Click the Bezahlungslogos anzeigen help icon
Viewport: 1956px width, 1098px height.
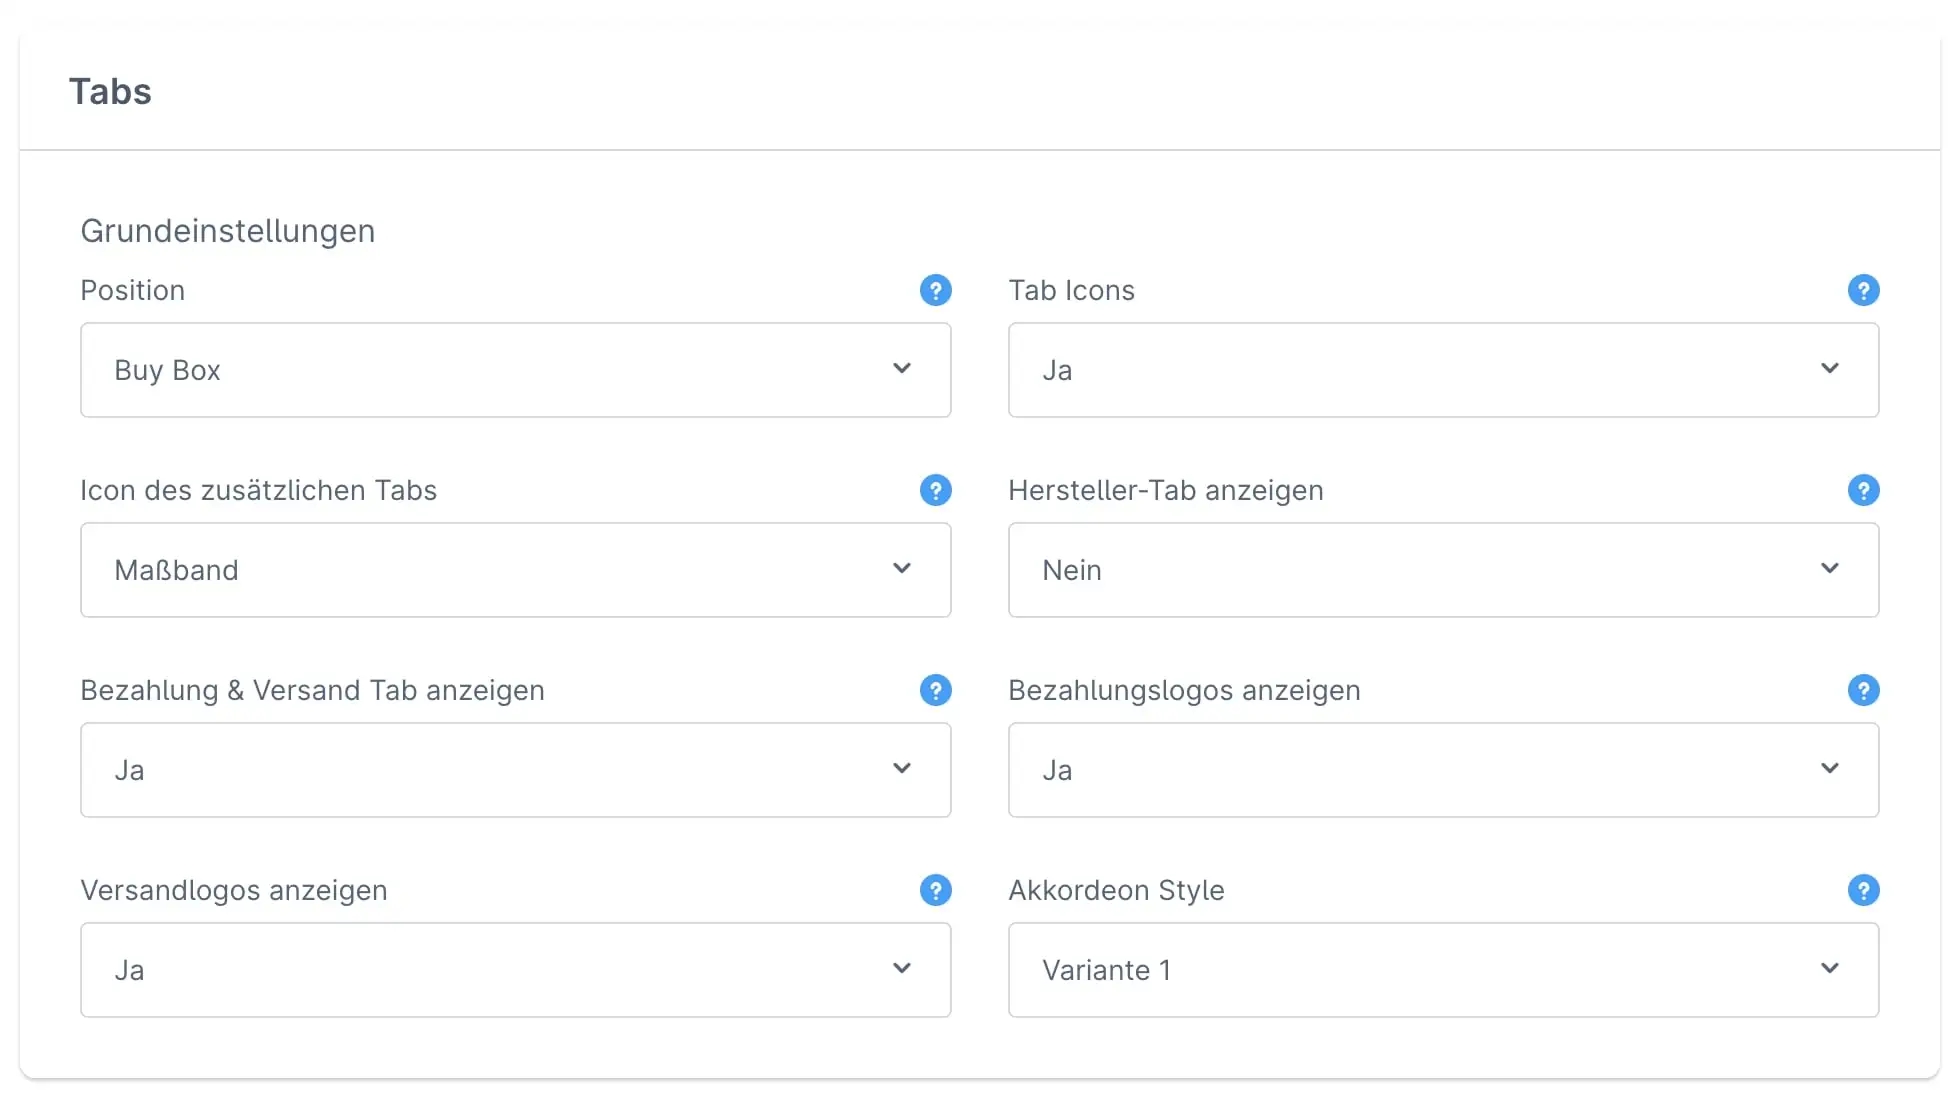click(x=1863, y=690)
